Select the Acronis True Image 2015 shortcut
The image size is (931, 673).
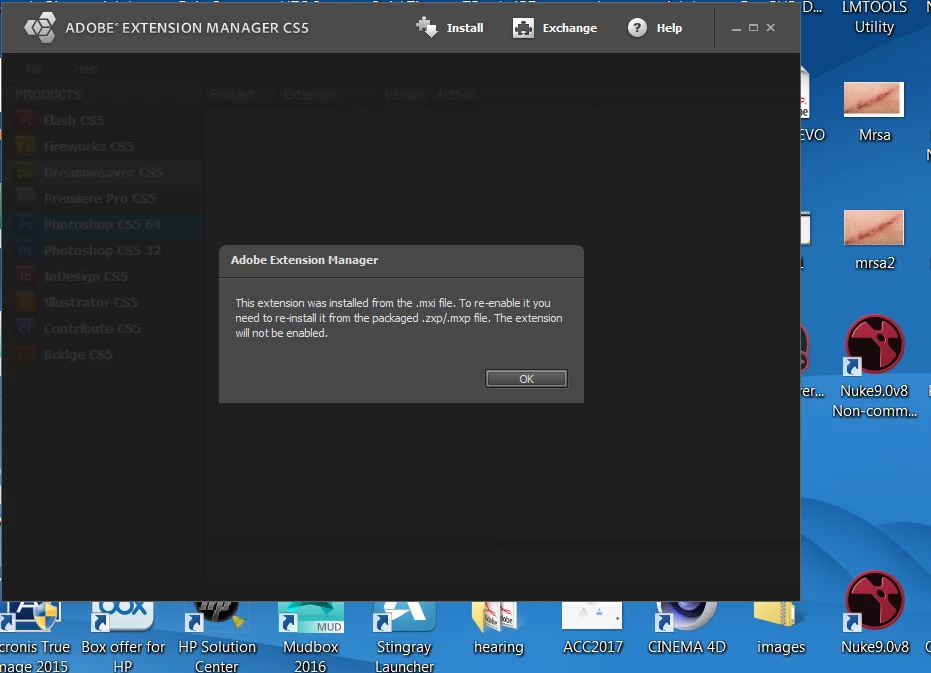[34, 637]
